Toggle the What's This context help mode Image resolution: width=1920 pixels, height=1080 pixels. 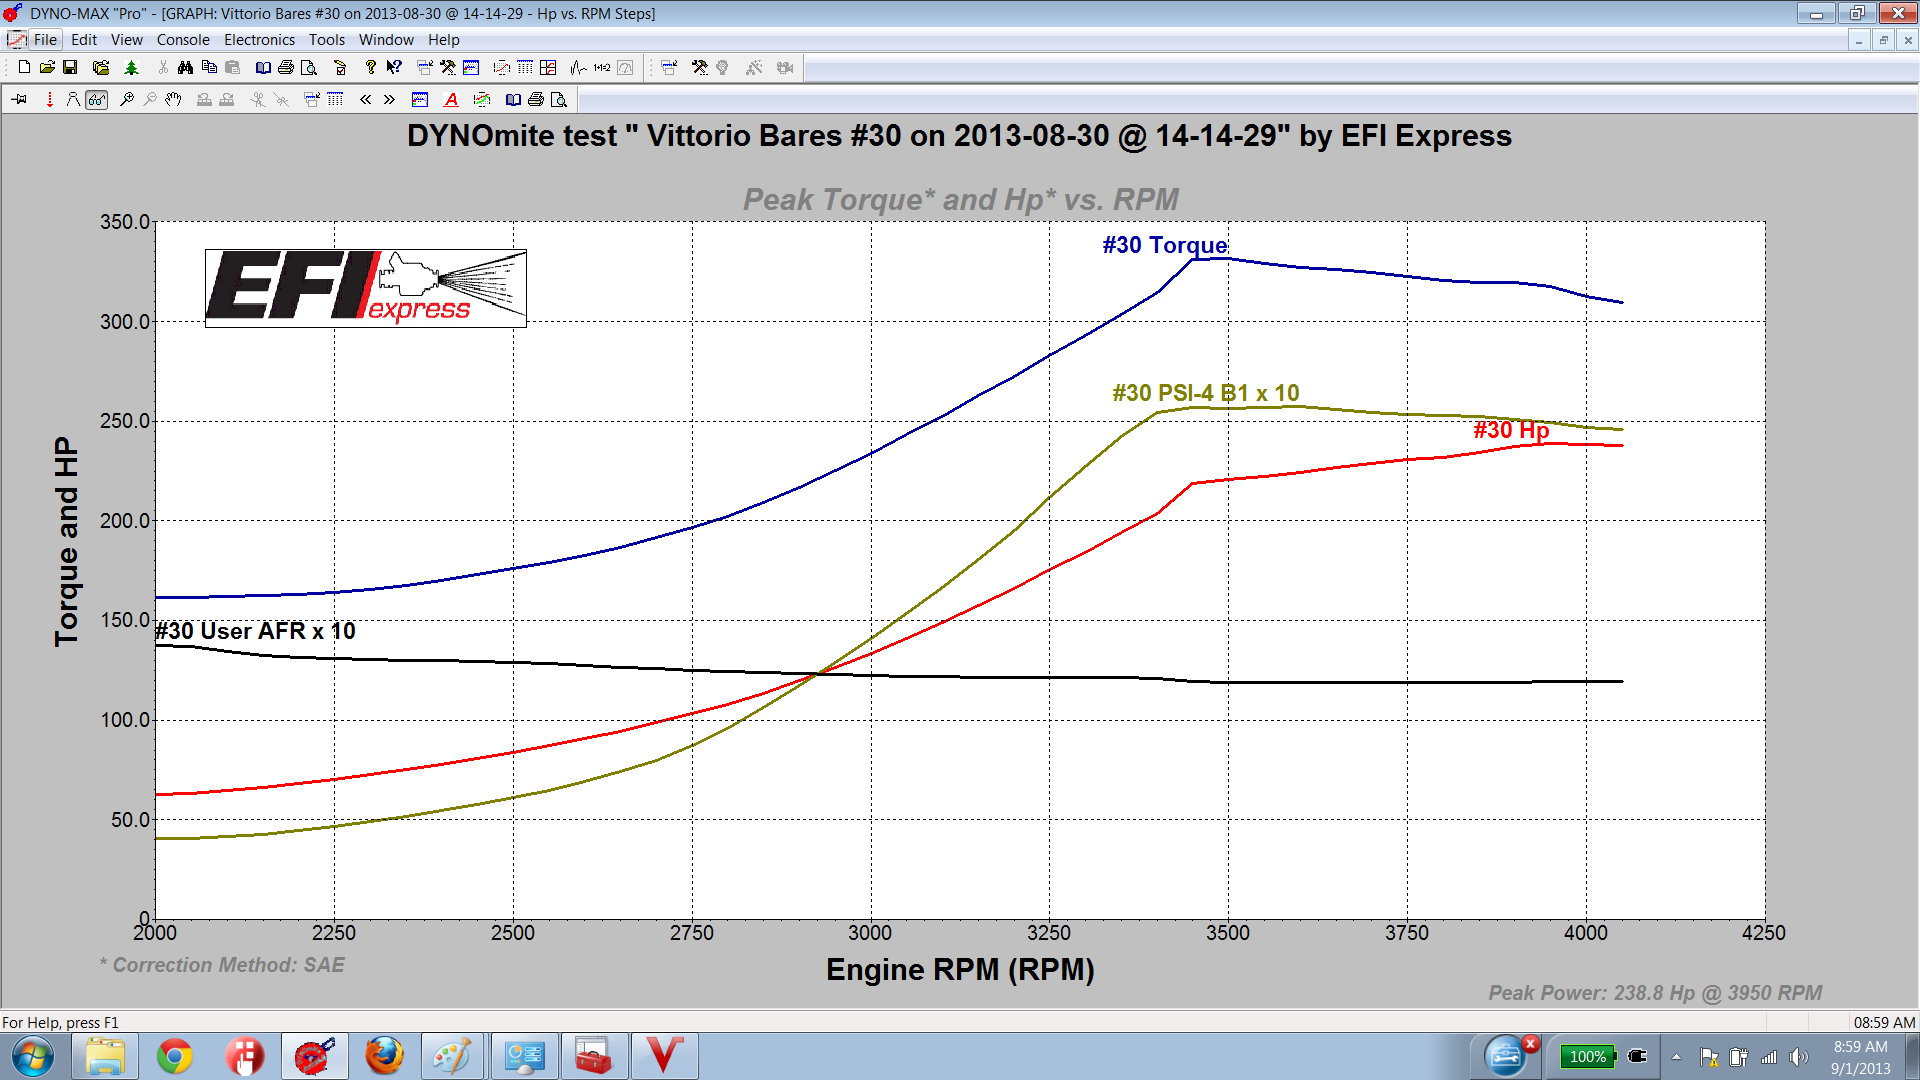tap(392, 68)
